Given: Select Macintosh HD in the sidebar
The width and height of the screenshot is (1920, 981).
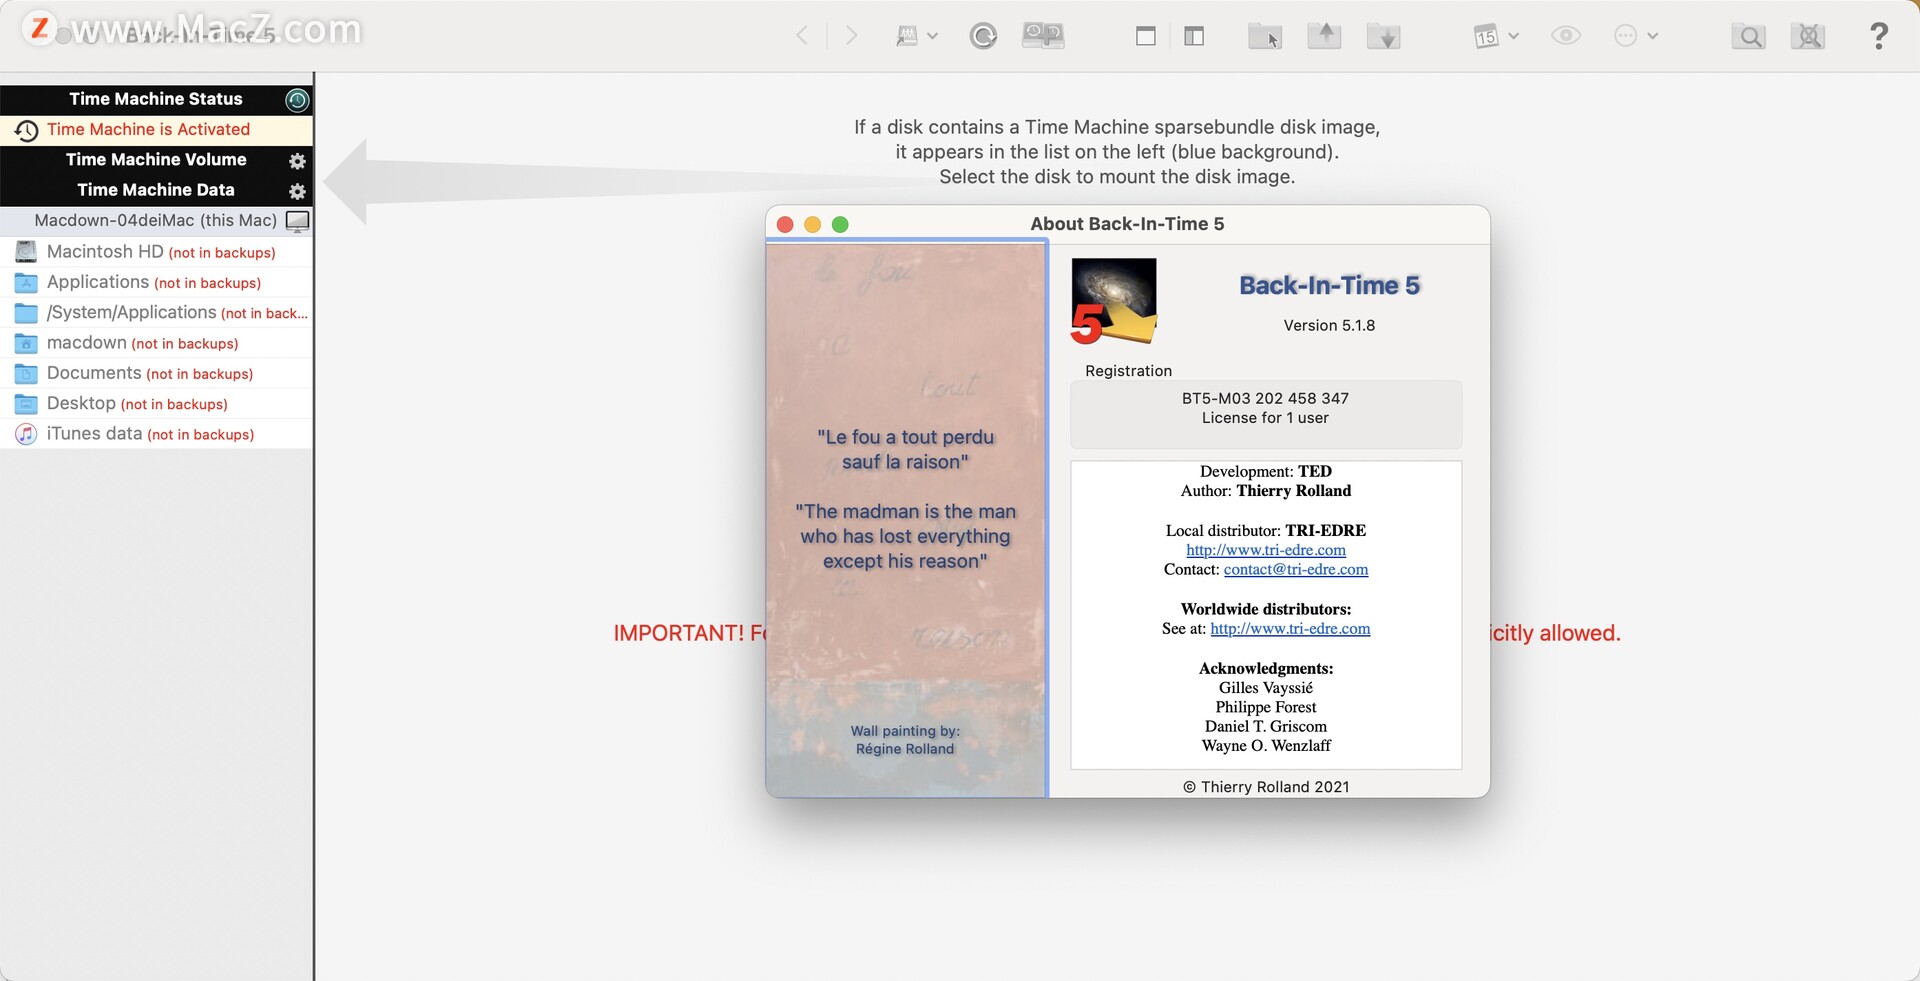Looking at the screenshot, I should click(x=156, y=252).
